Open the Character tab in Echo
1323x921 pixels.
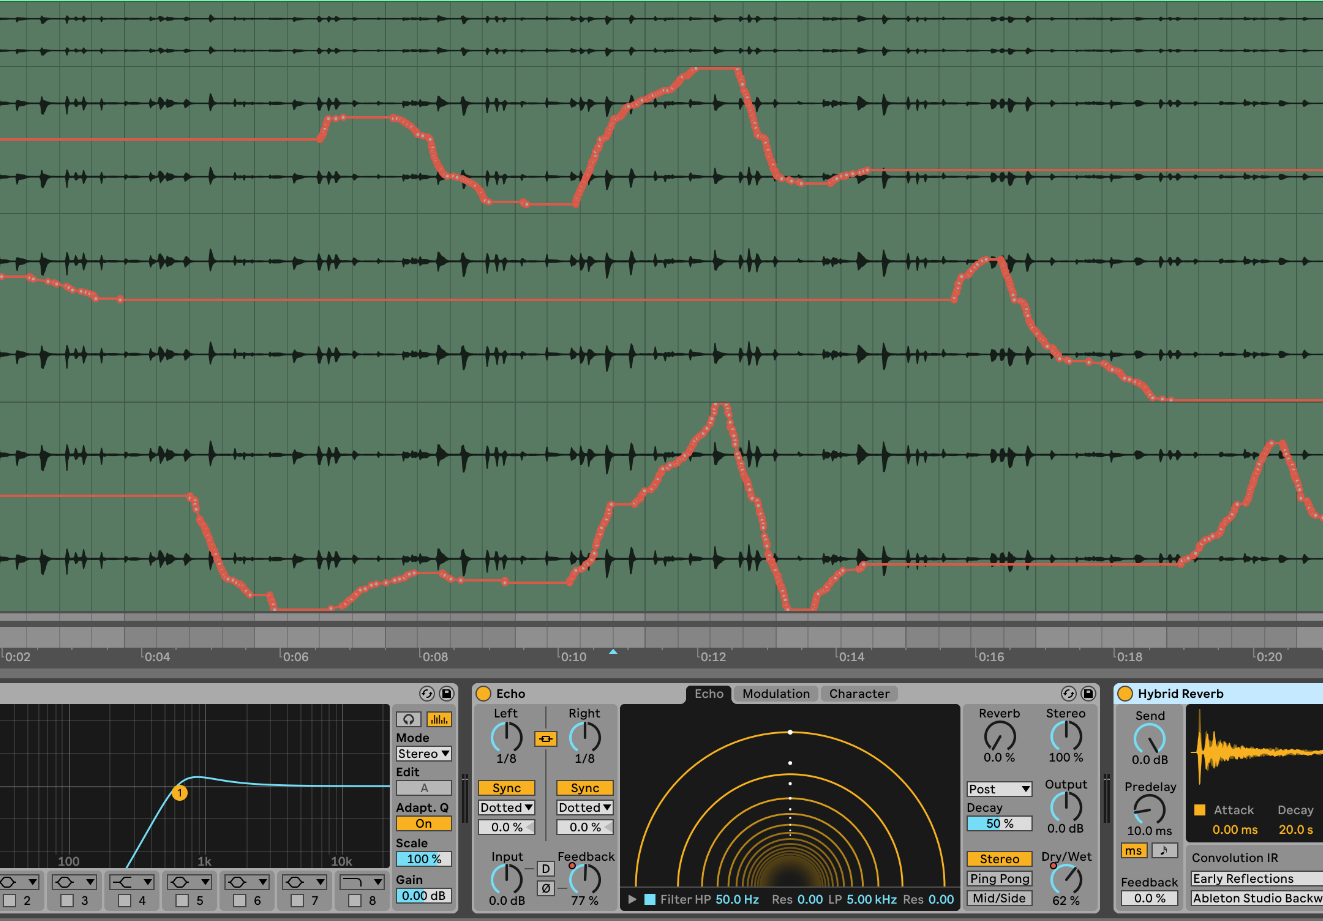[860, 693]
